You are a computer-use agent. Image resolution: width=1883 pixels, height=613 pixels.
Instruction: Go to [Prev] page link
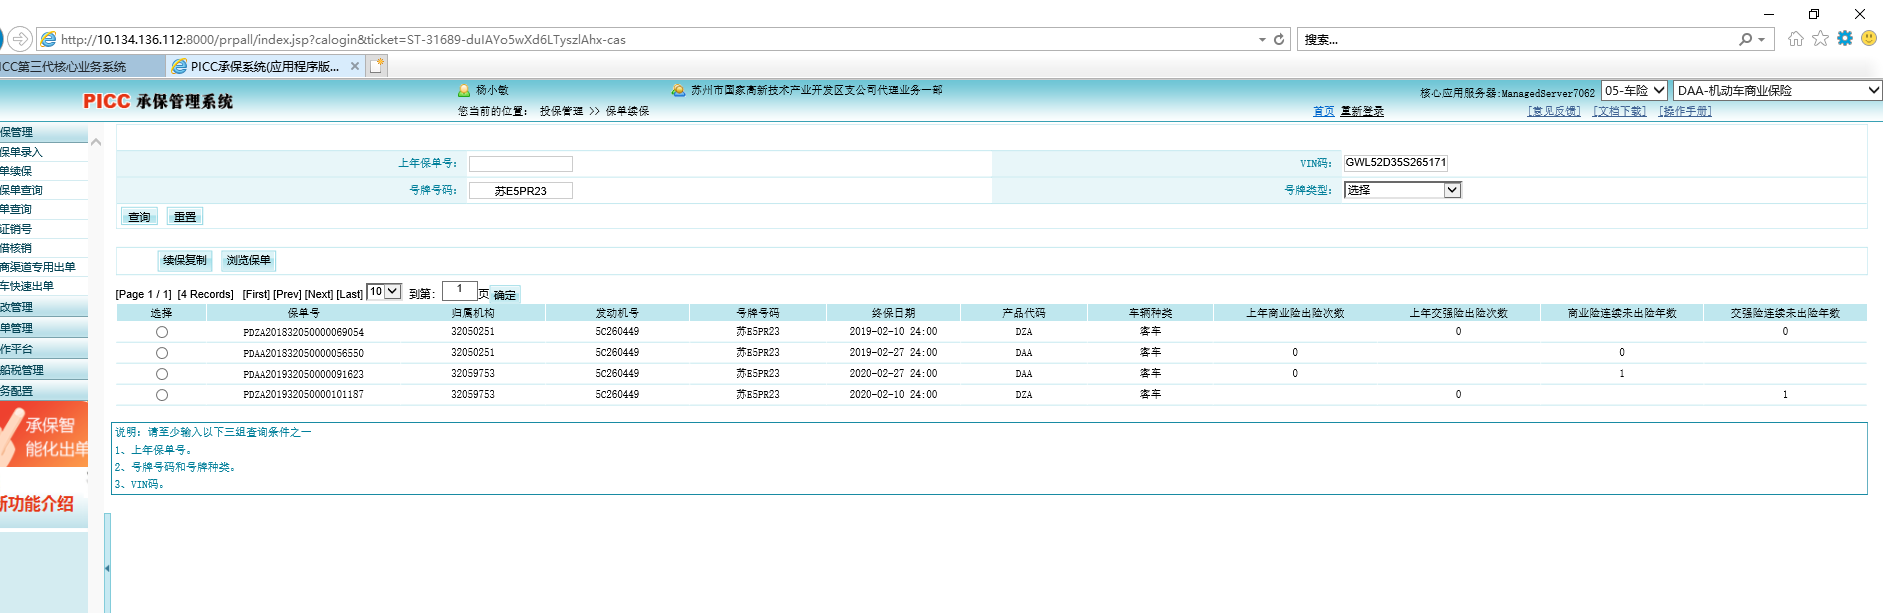click(288, 294)
